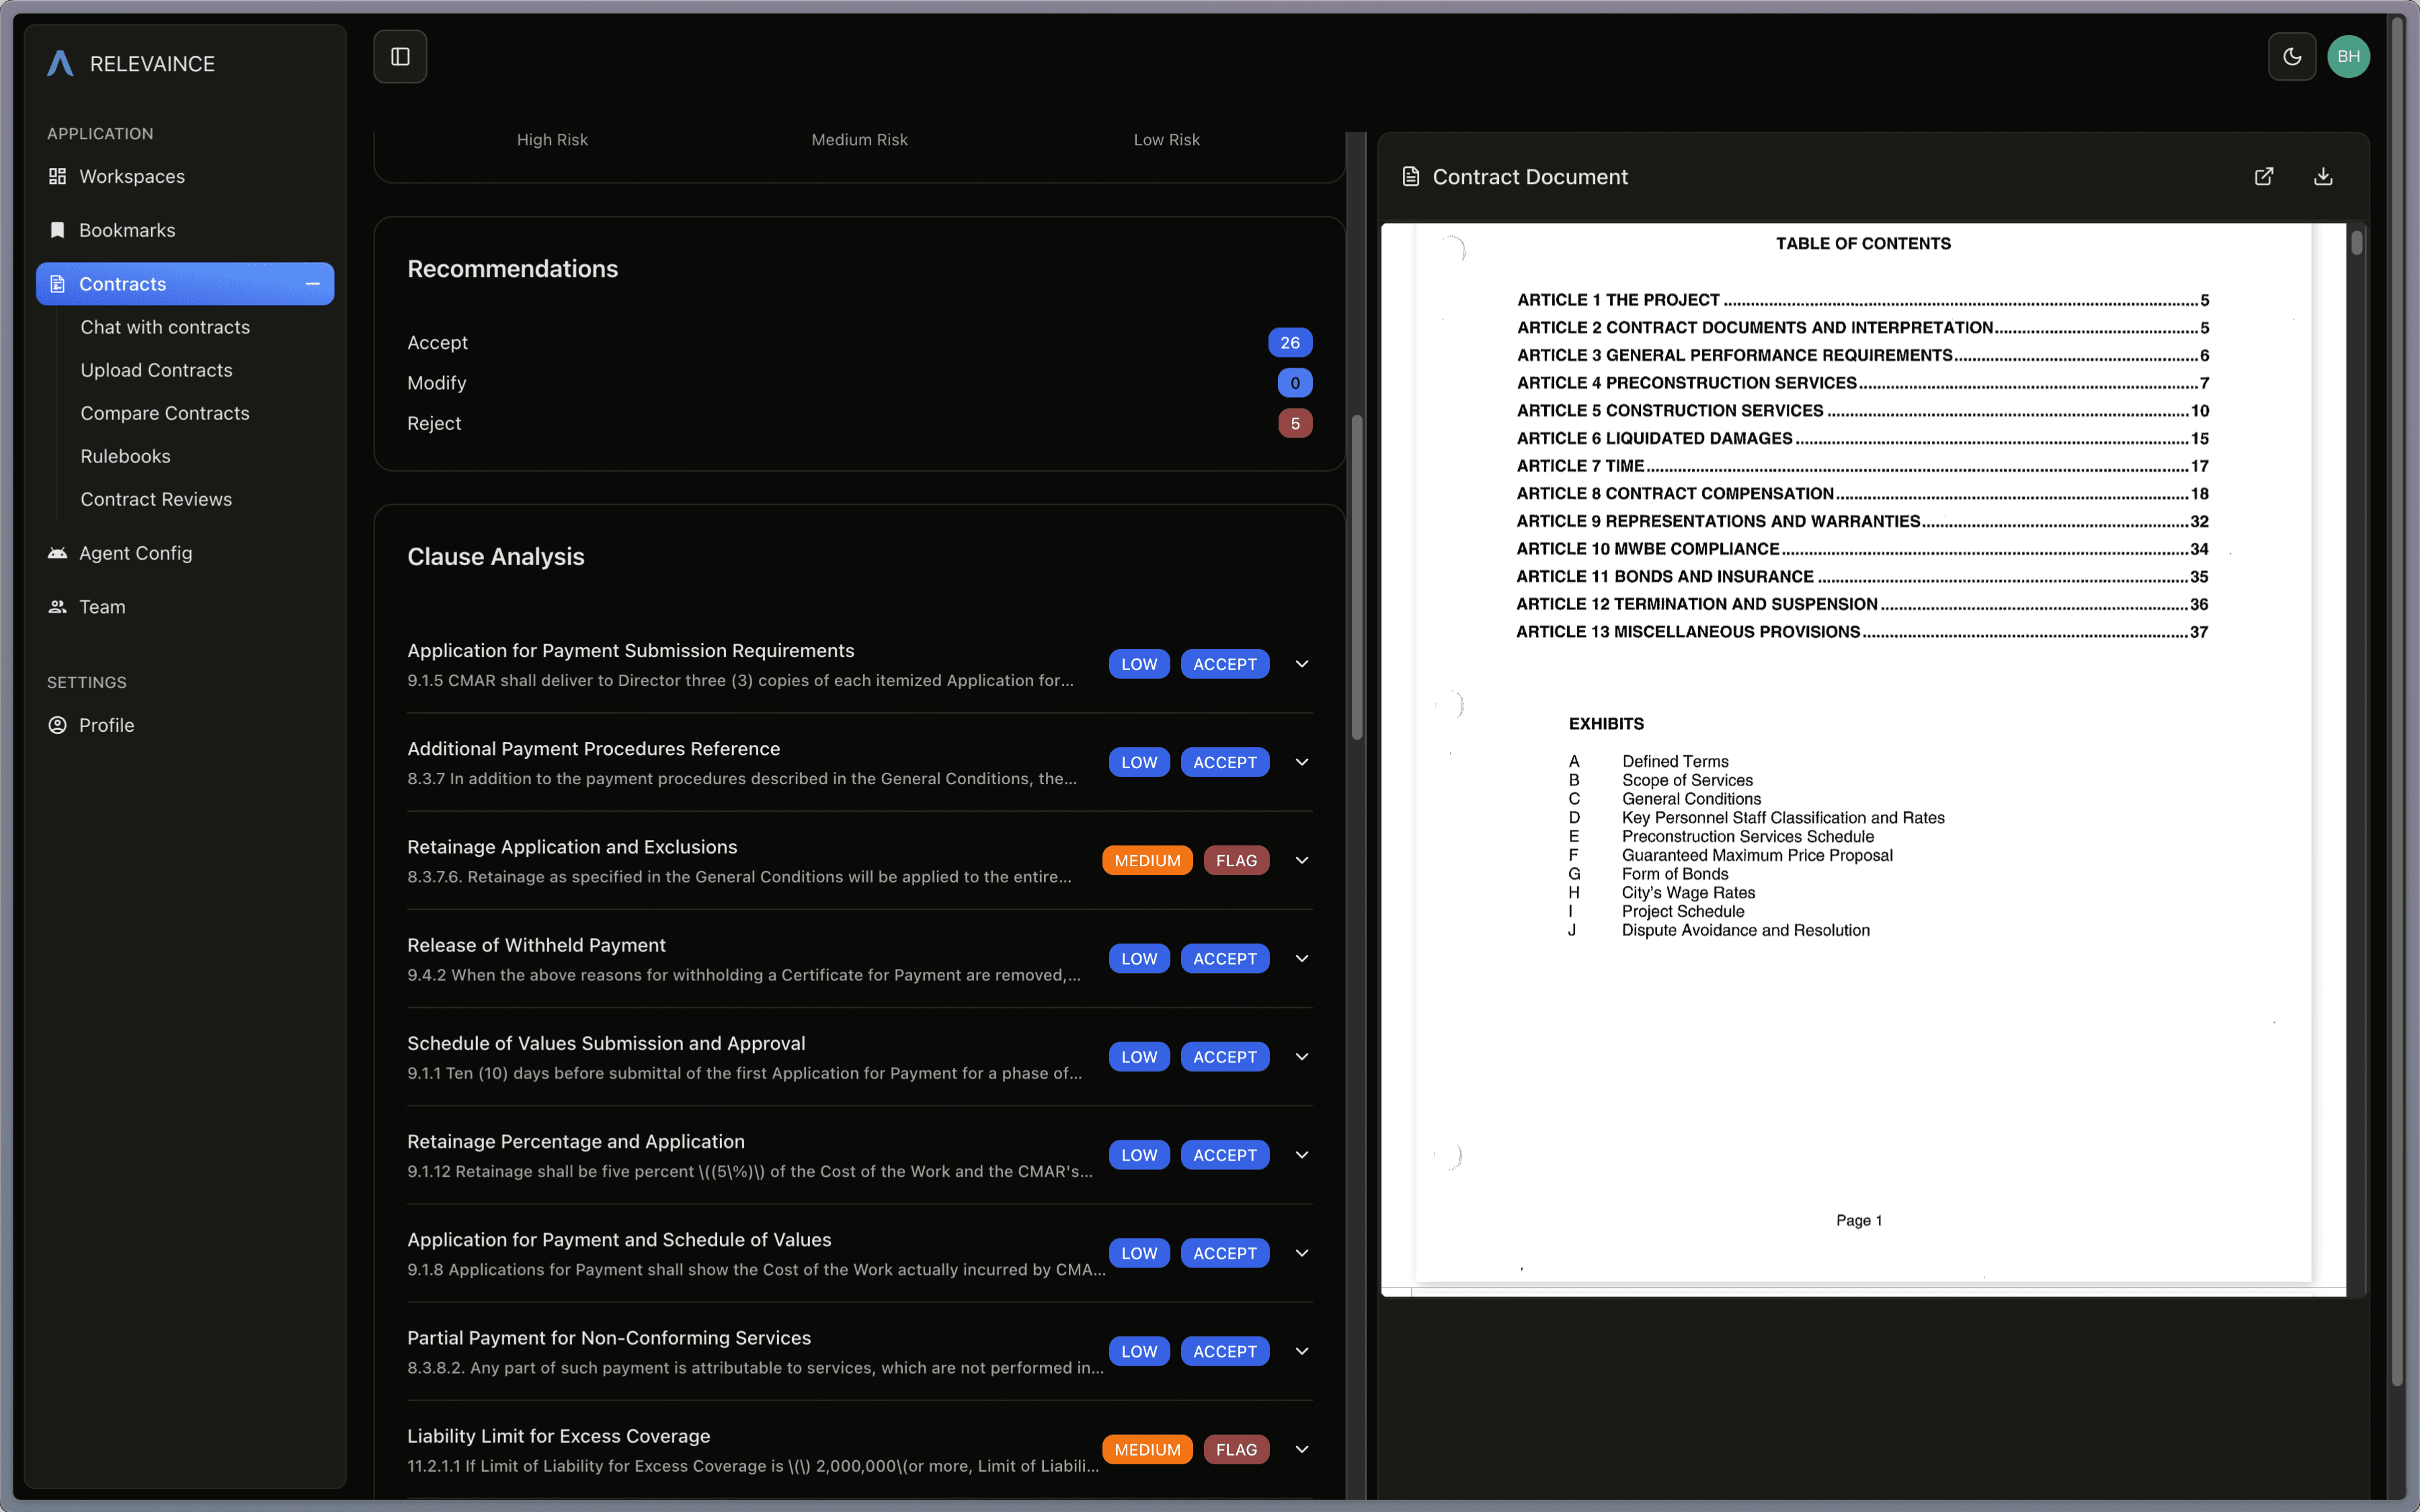Collapse the Contracts submenu
This screenshot has height=1512, width=2420.
[x=312, y=284]
